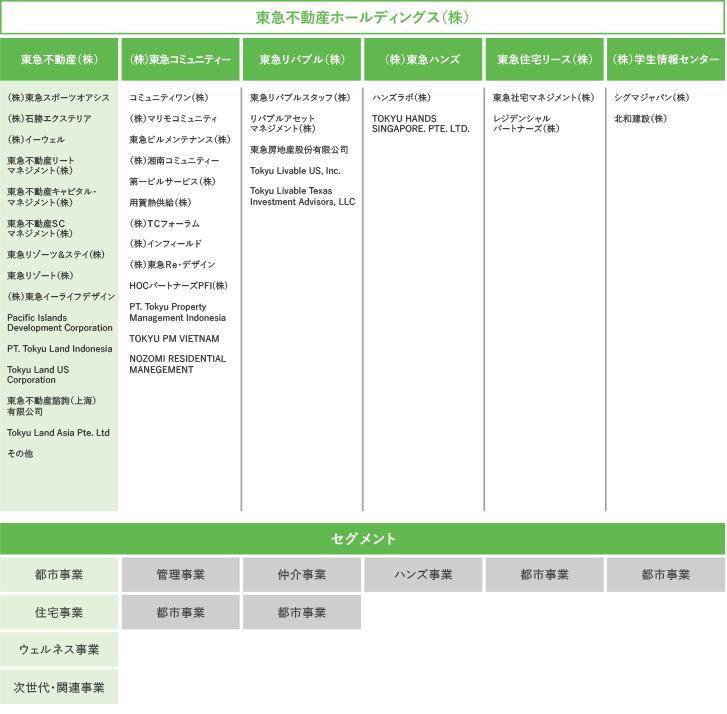The height and width of the screenshot is (714, 727).
Task: Click 東急ビルメンテナンス(株) entry
Action: (180, 139)
